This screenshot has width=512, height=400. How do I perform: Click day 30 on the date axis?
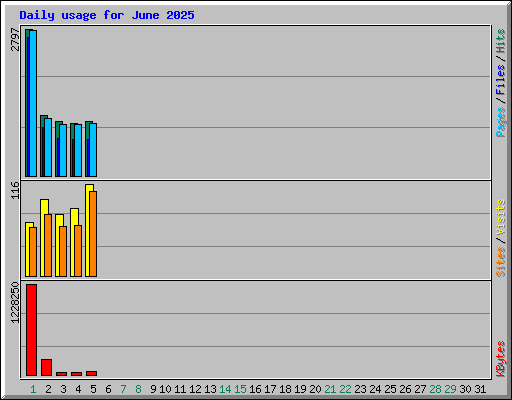(x=465, y=389)
